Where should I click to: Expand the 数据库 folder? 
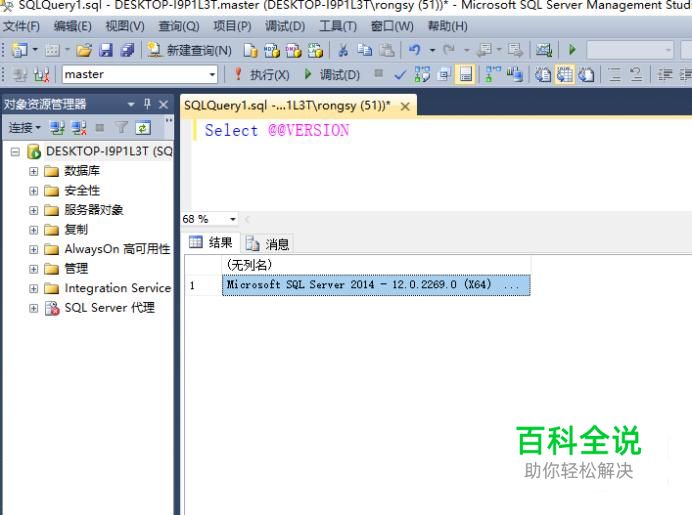point(34,171)
